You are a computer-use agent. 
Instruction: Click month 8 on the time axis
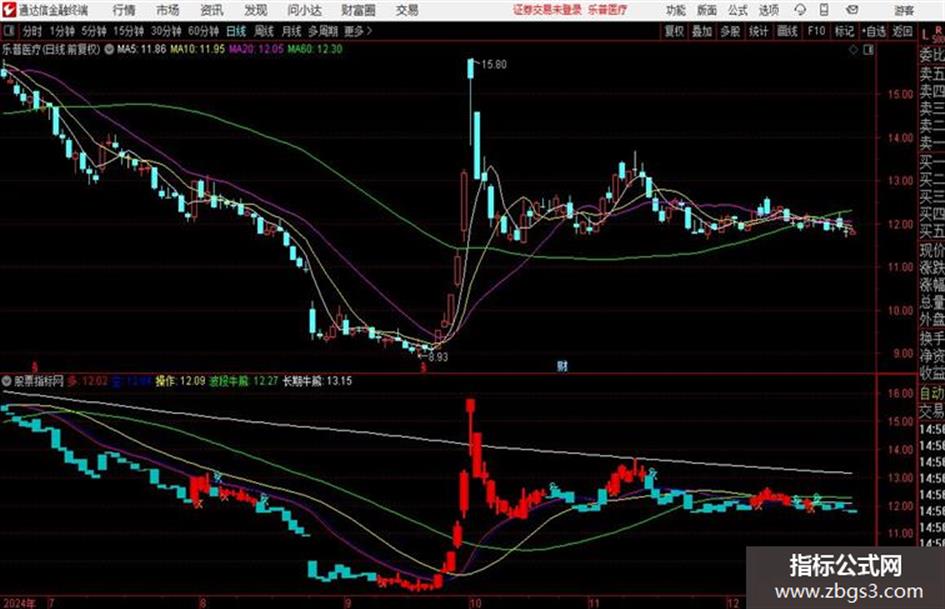tap(203, 603)
